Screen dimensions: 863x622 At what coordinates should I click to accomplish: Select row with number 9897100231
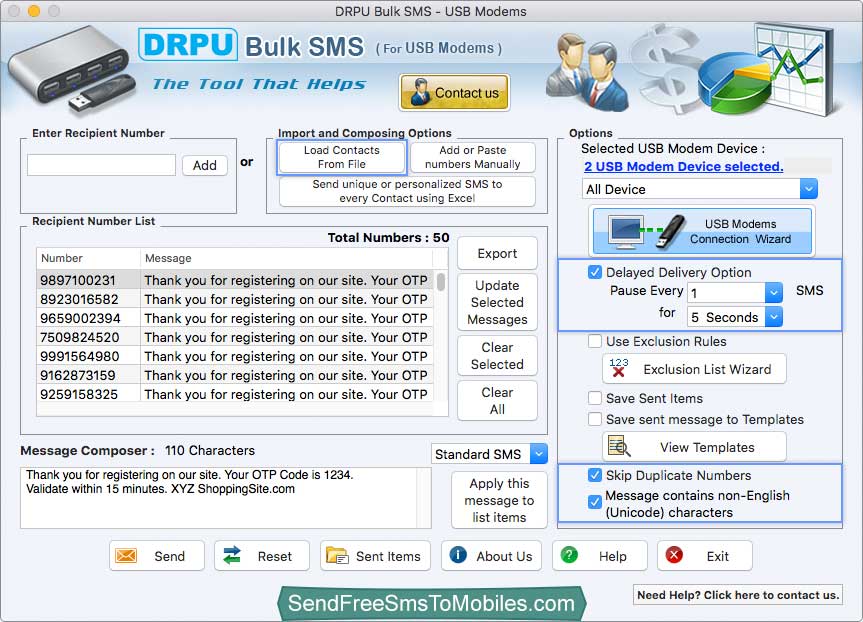[235, 280]
